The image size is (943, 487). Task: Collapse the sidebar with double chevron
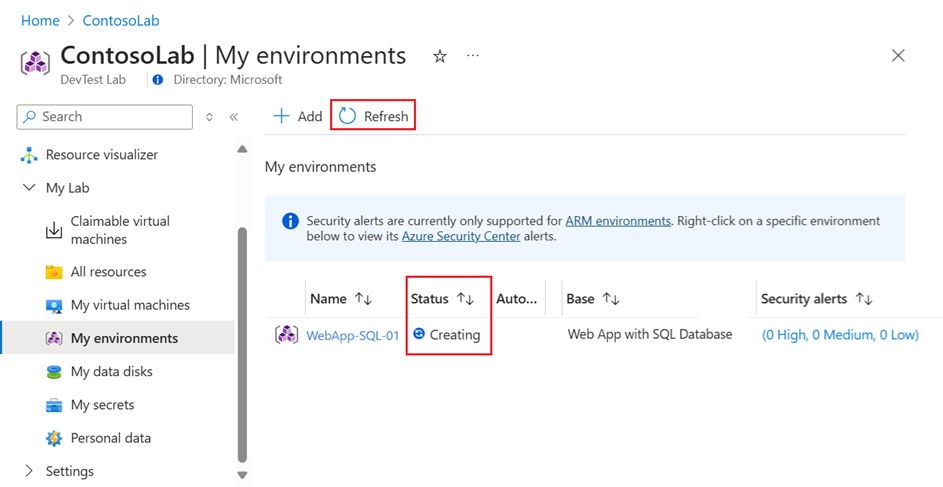(x=234, y=117)
